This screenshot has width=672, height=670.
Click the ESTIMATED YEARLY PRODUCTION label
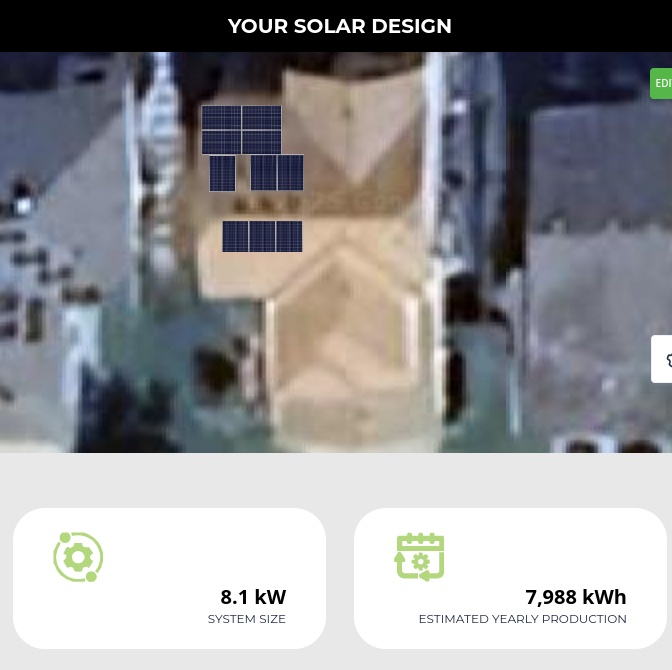(x=522, y=619)
